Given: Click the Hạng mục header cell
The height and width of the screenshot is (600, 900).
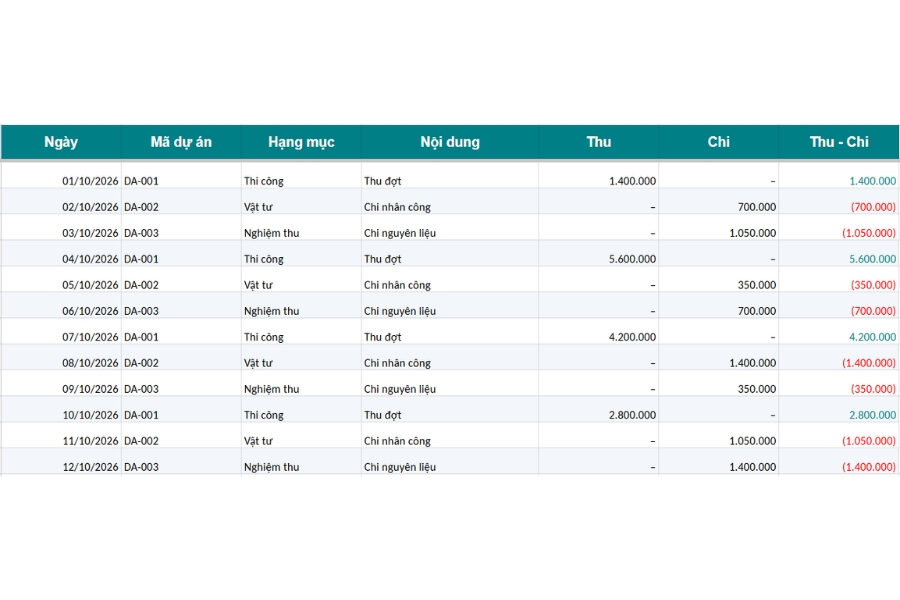Looking at the screenshot, I should pos(301,142).
